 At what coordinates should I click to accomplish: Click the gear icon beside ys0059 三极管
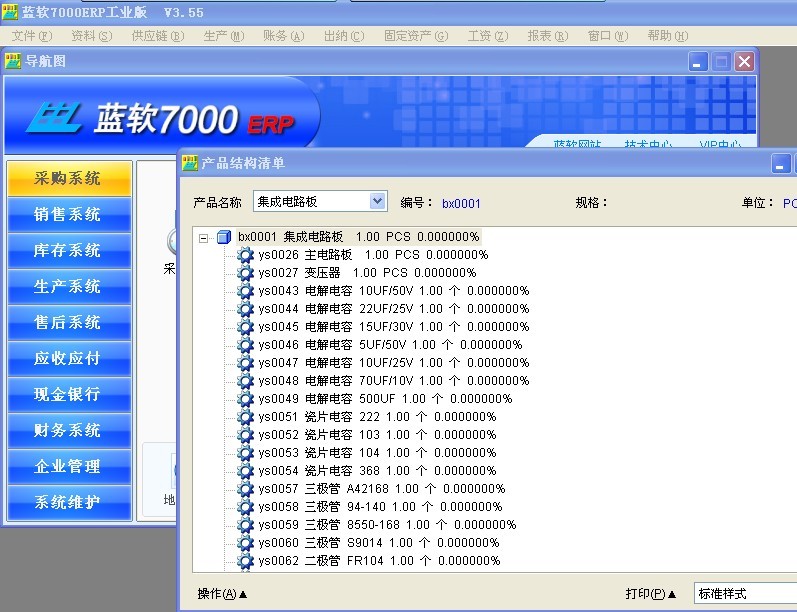pos(245,525)
